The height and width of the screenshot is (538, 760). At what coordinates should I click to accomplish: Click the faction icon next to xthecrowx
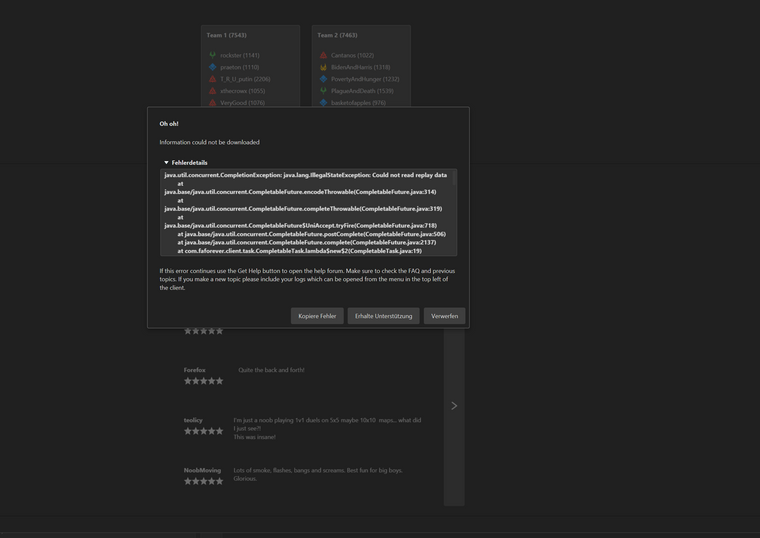213,91
